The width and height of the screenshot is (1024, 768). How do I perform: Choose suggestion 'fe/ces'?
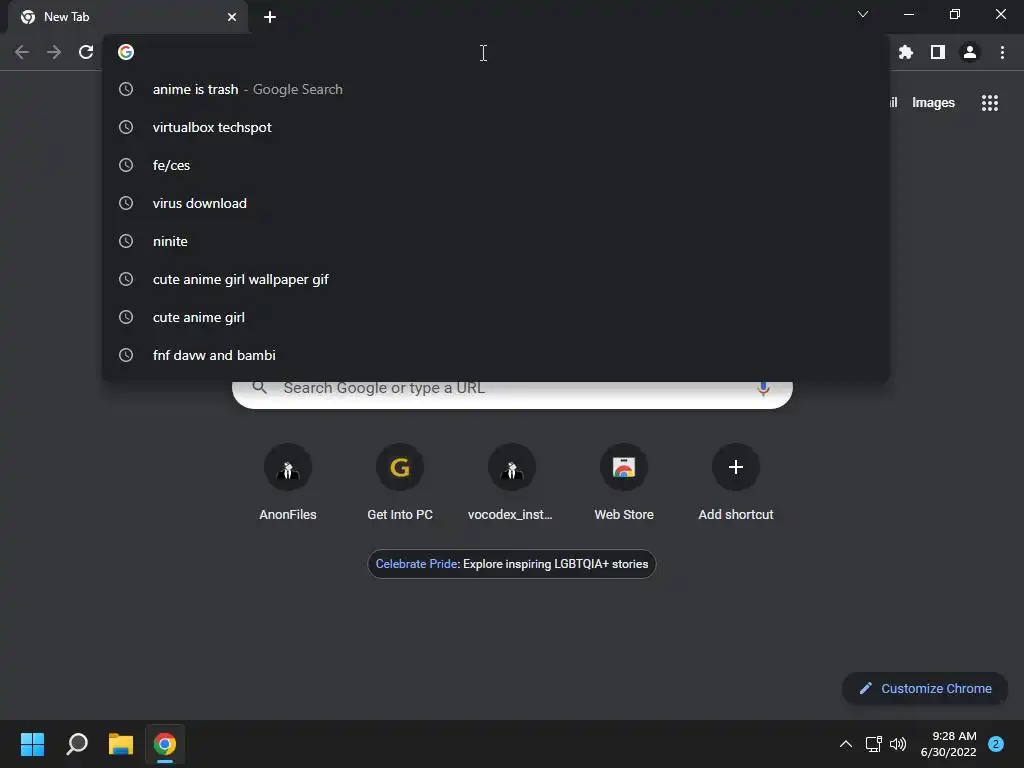(x=495, y=165)
